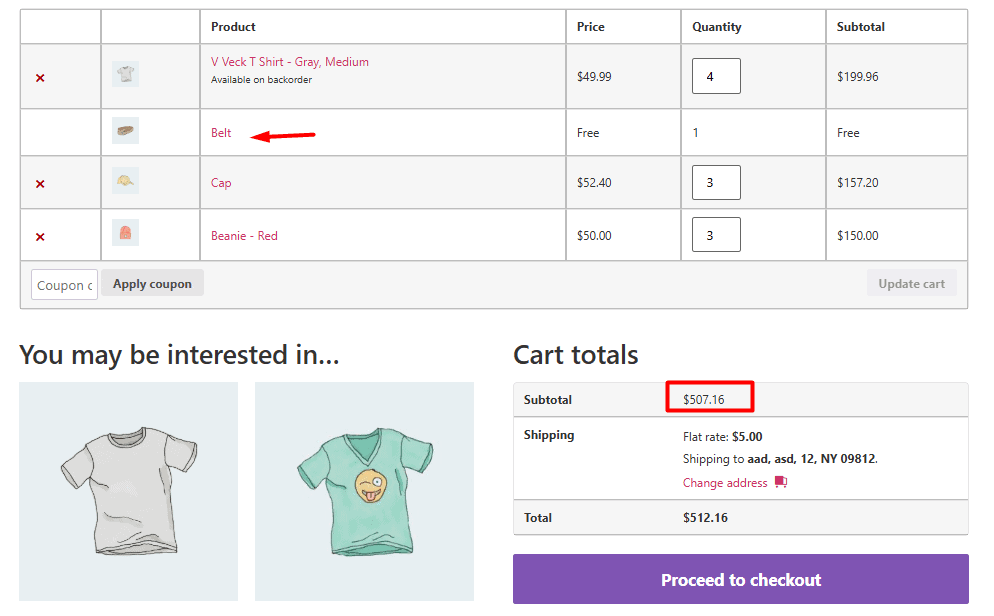Click the Cap product thumbnail
The height and width of the screenshot is (616, 994).
125,182
